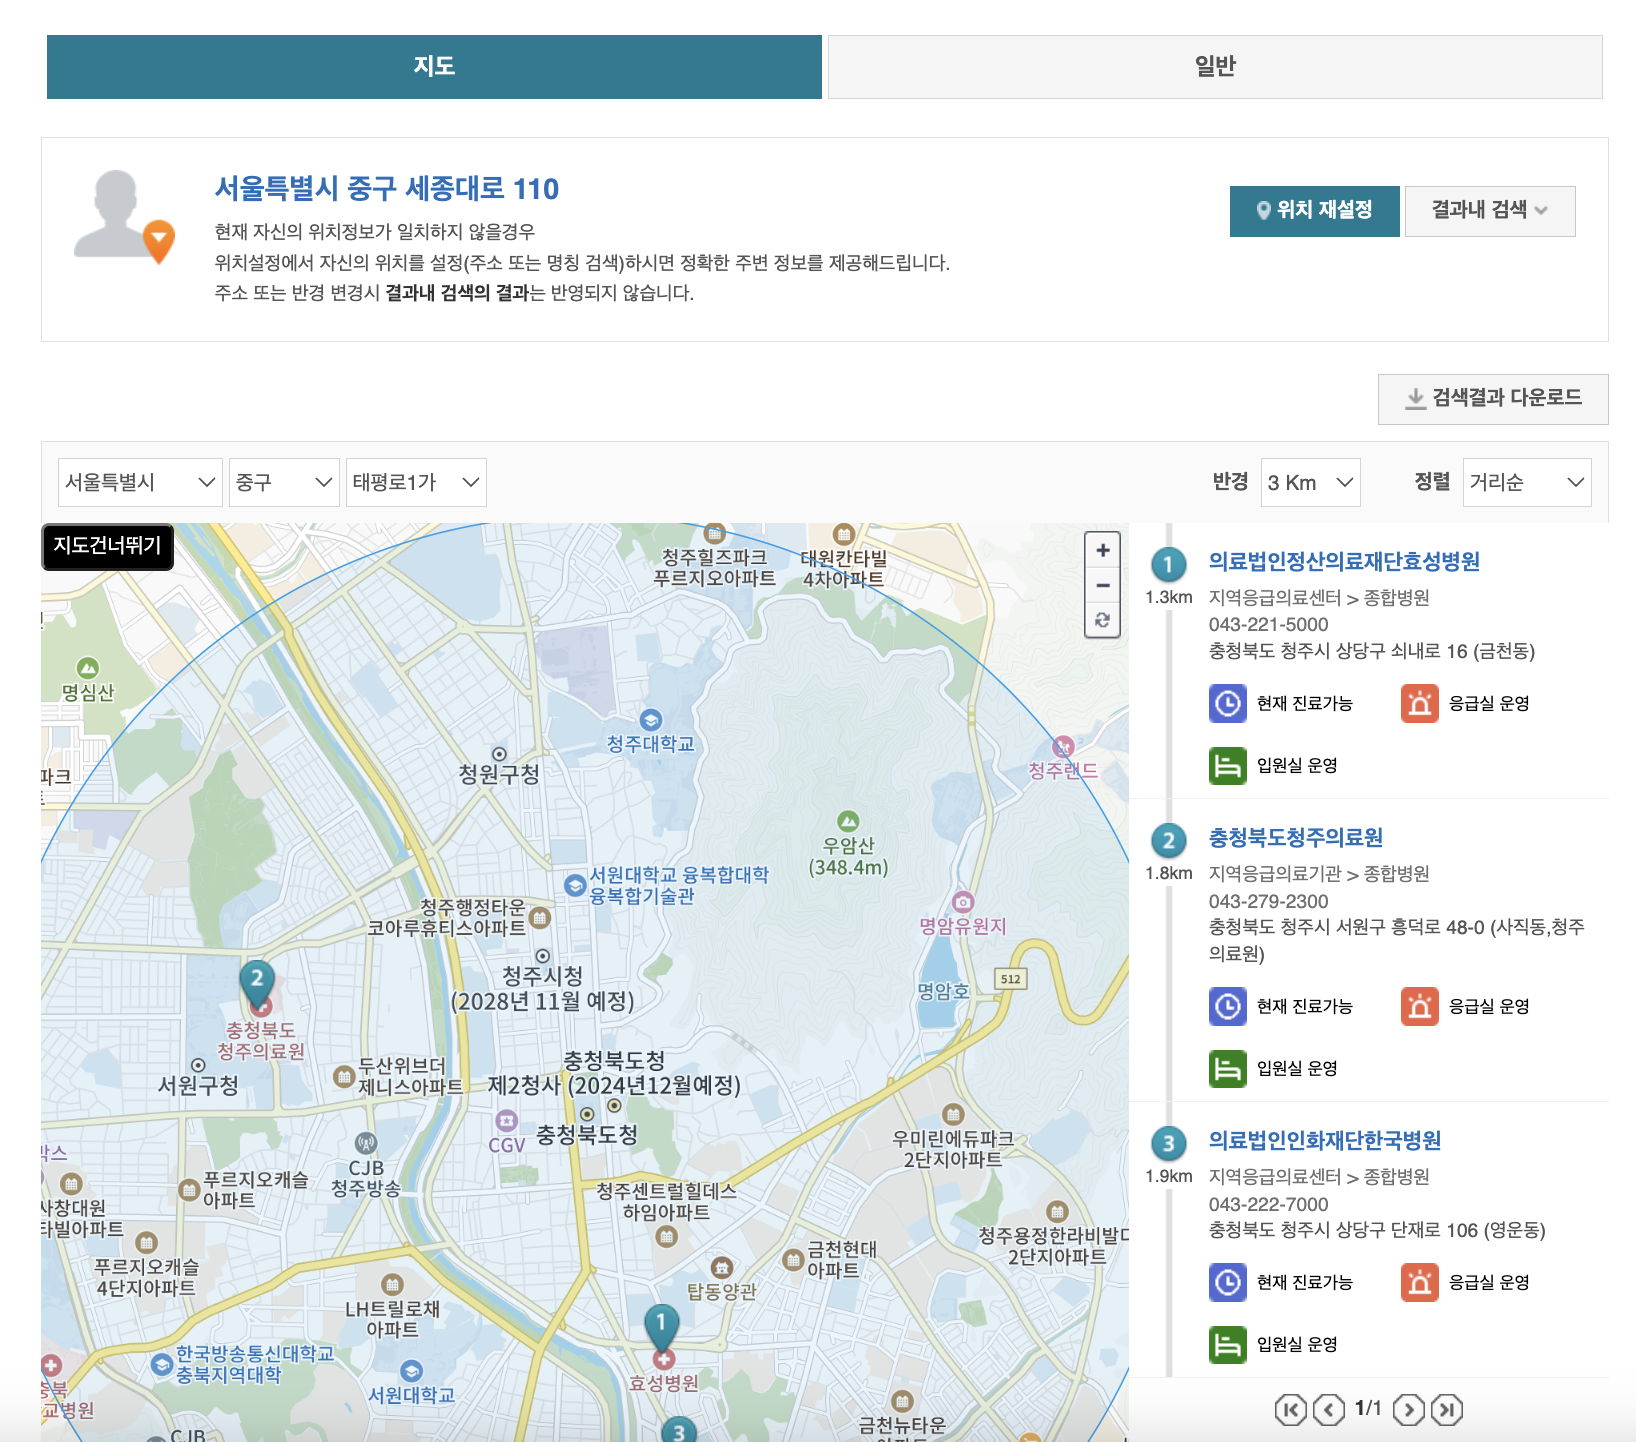Click 현재 진료가능 clock icon for 청주의료원
This screenshot has width=1636, height=1442.
coord(1227,1007)
